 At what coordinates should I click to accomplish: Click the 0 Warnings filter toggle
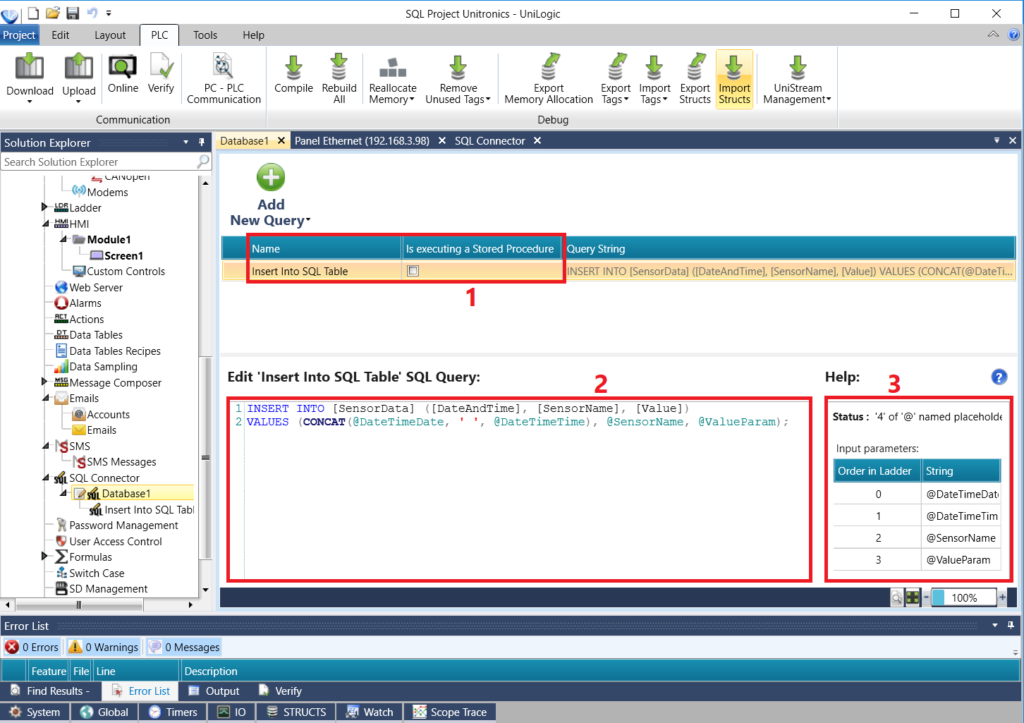click(x=104, y=647)
